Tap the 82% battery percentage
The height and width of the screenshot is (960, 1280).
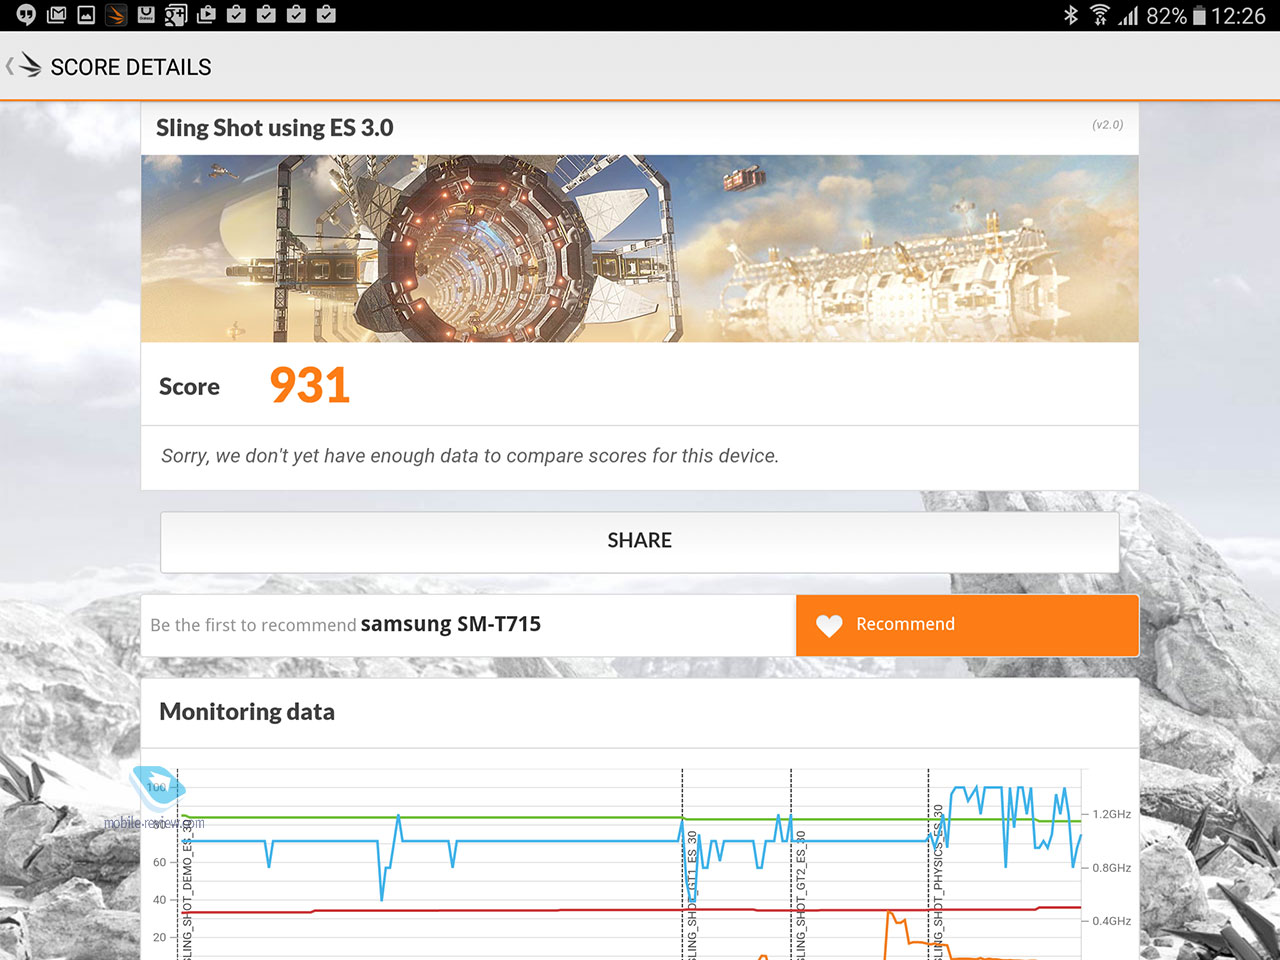[x=1166, y=16]
